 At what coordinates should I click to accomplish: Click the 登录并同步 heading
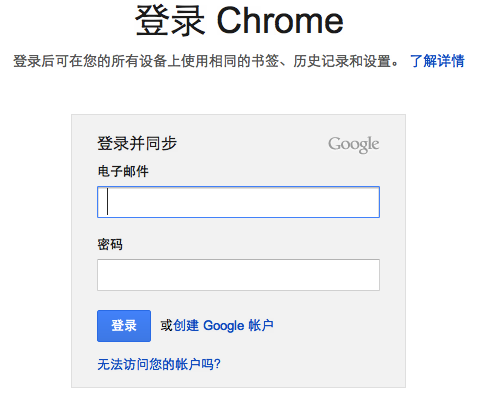point(137,144)
